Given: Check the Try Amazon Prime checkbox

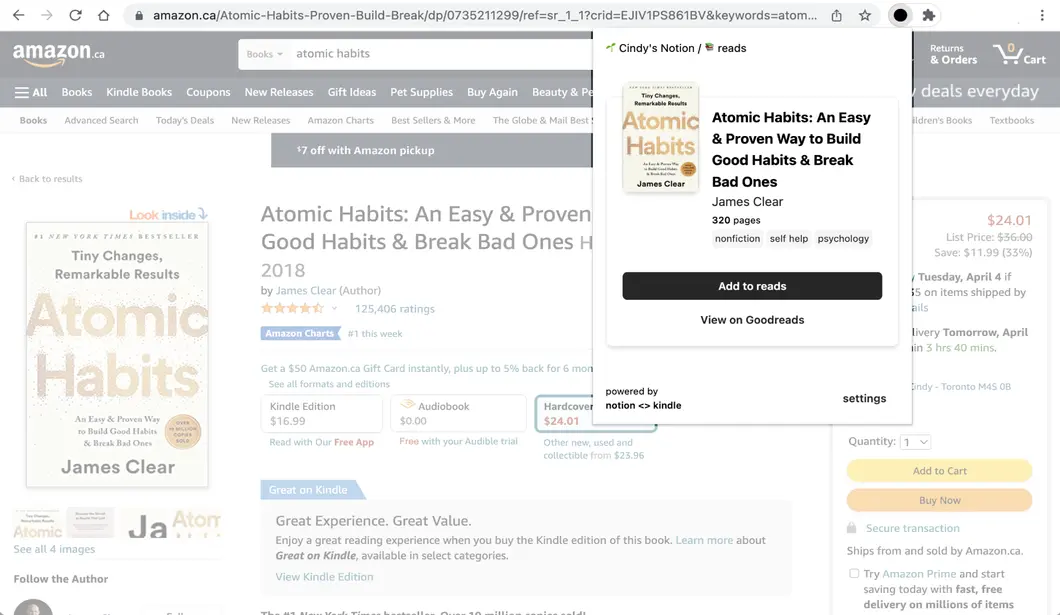Looking at the screenshot, I should [x=855, y=573].
